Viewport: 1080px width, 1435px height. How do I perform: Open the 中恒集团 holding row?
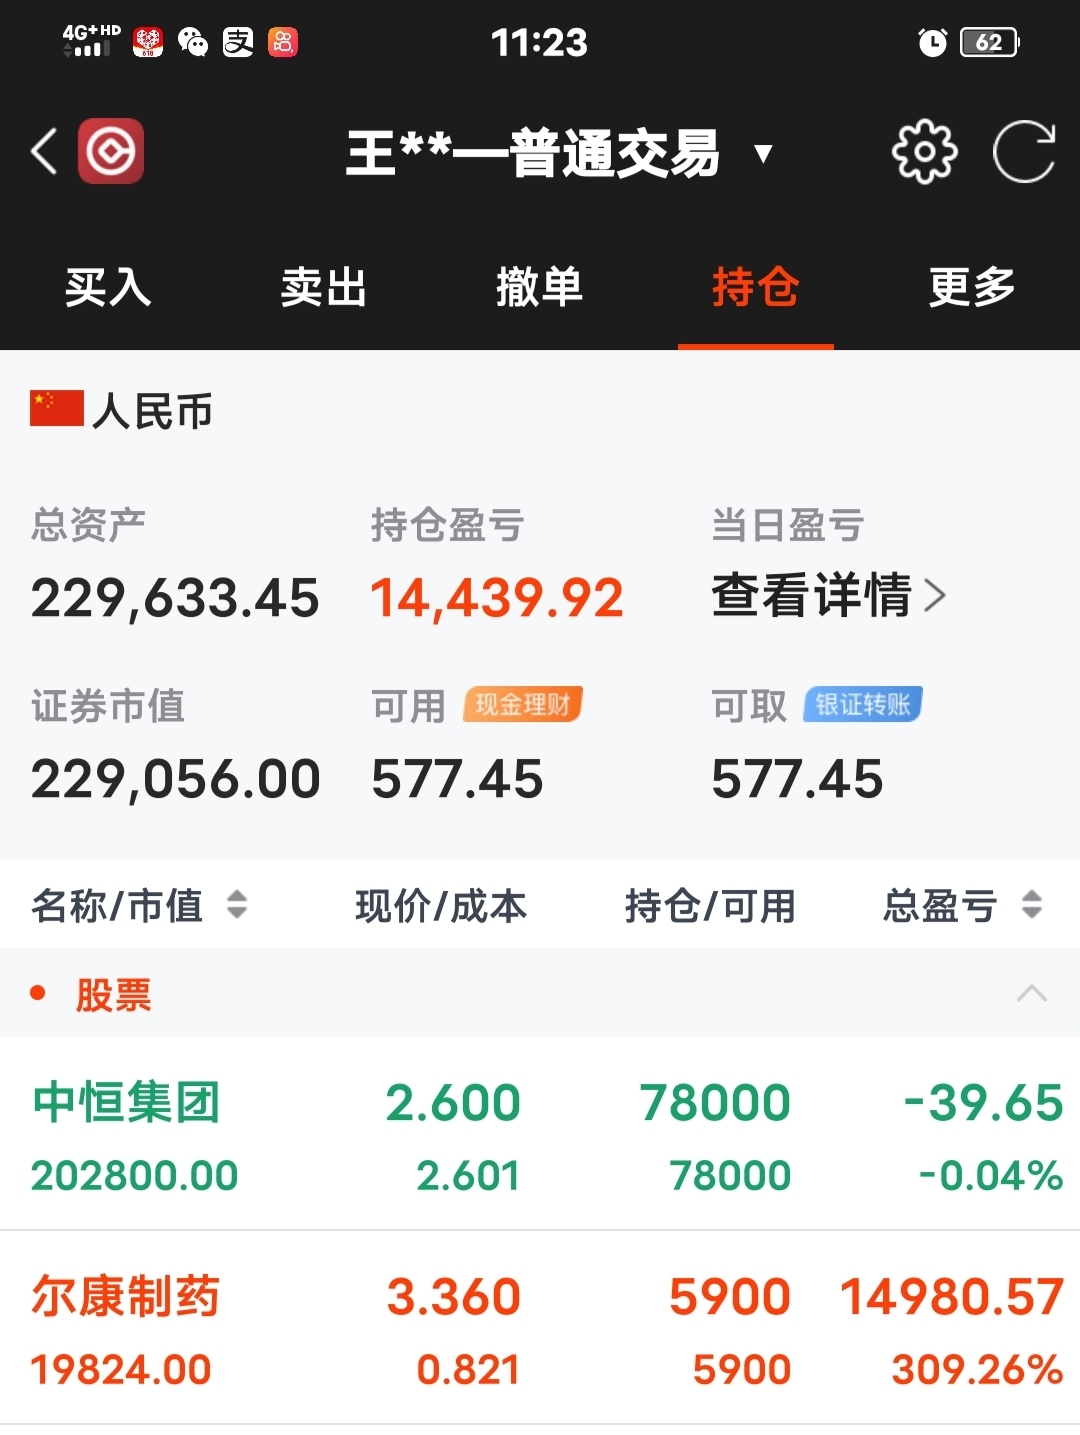tap(540, 1134)
